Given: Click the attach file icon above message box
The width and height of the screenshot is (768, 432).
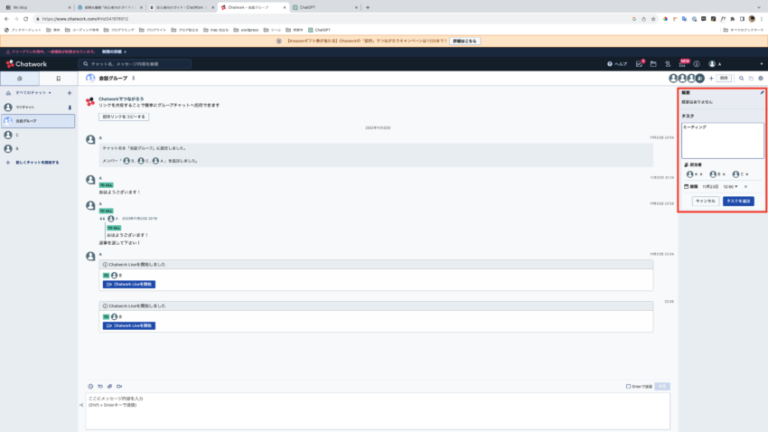Looking at the screenshot, I should [x=108, y=385].
